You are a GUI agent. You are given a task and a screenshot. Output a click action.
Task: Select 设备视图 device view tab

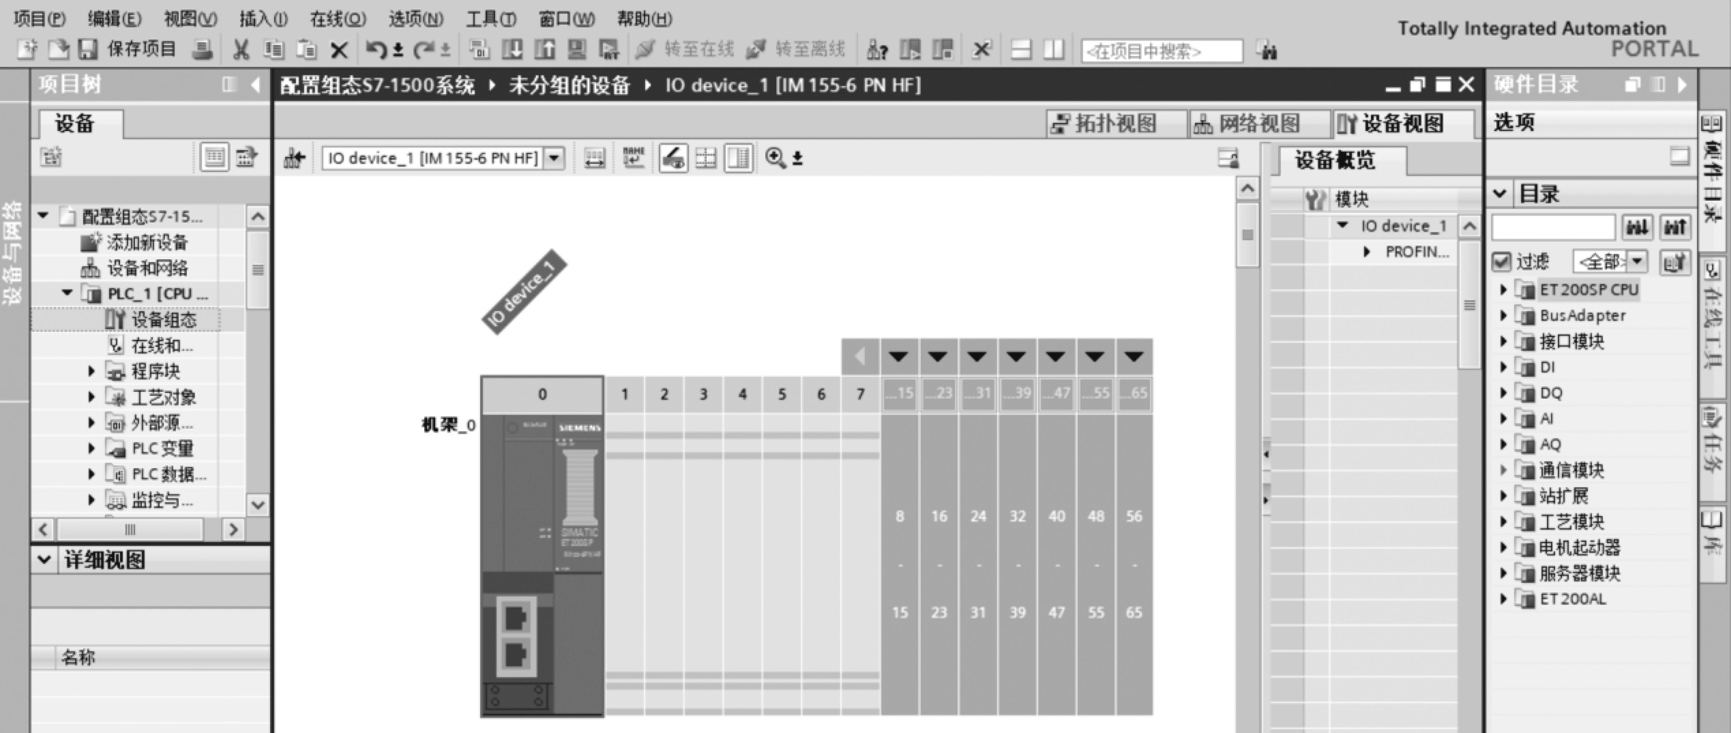tap(1403, 123)
